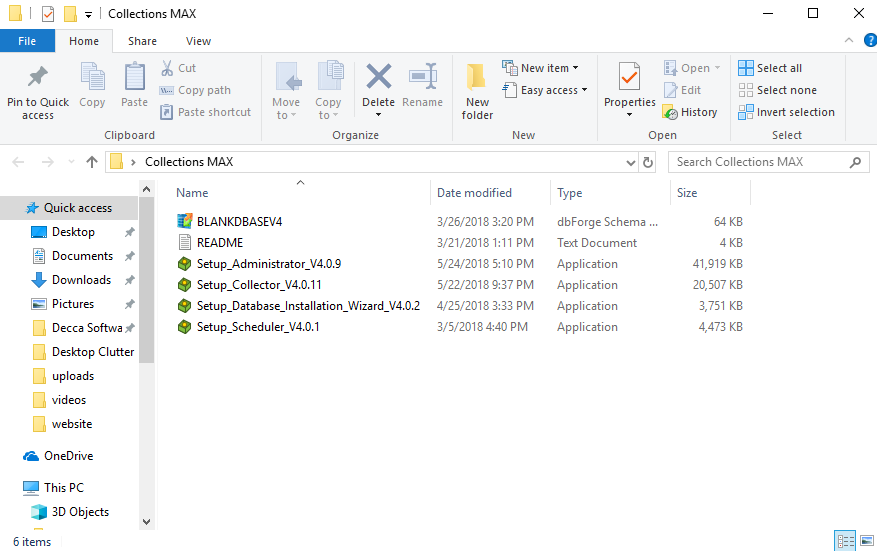Open the Easy access dropdown
This screenshot has height=551, width=877.
click(545, 90)
